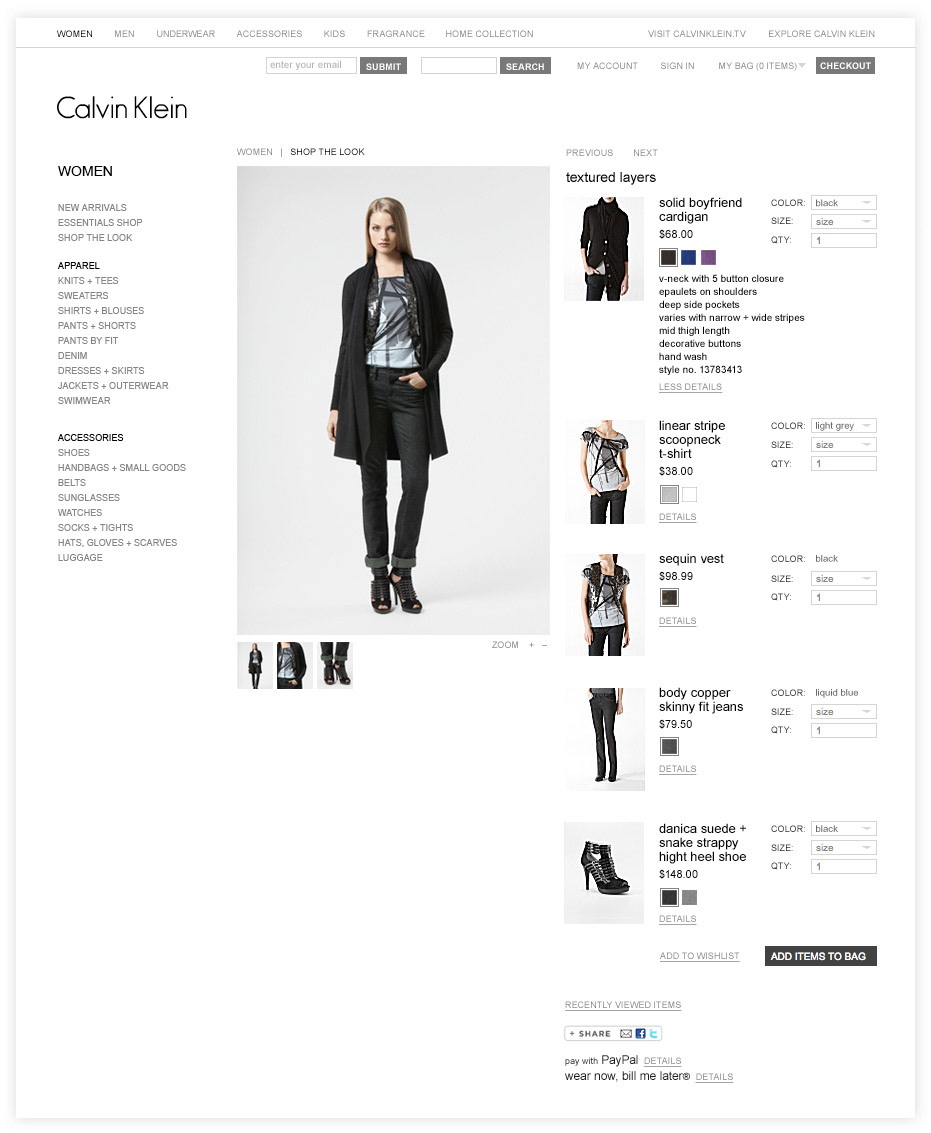Open the My Bag dropdown arrow

[802, 66]
